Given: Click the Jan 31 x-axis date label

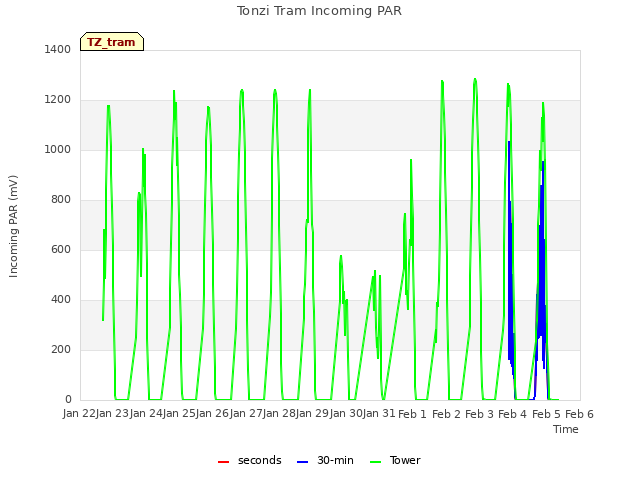Looking at the screenshot, I should 379,413.
